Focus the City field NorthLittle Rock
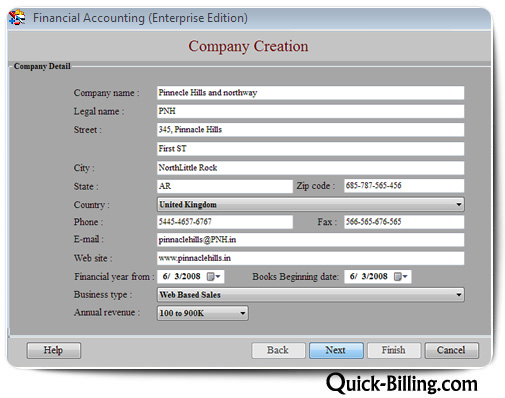This screenshot has height=398, width=505. (x=310, y=168)
